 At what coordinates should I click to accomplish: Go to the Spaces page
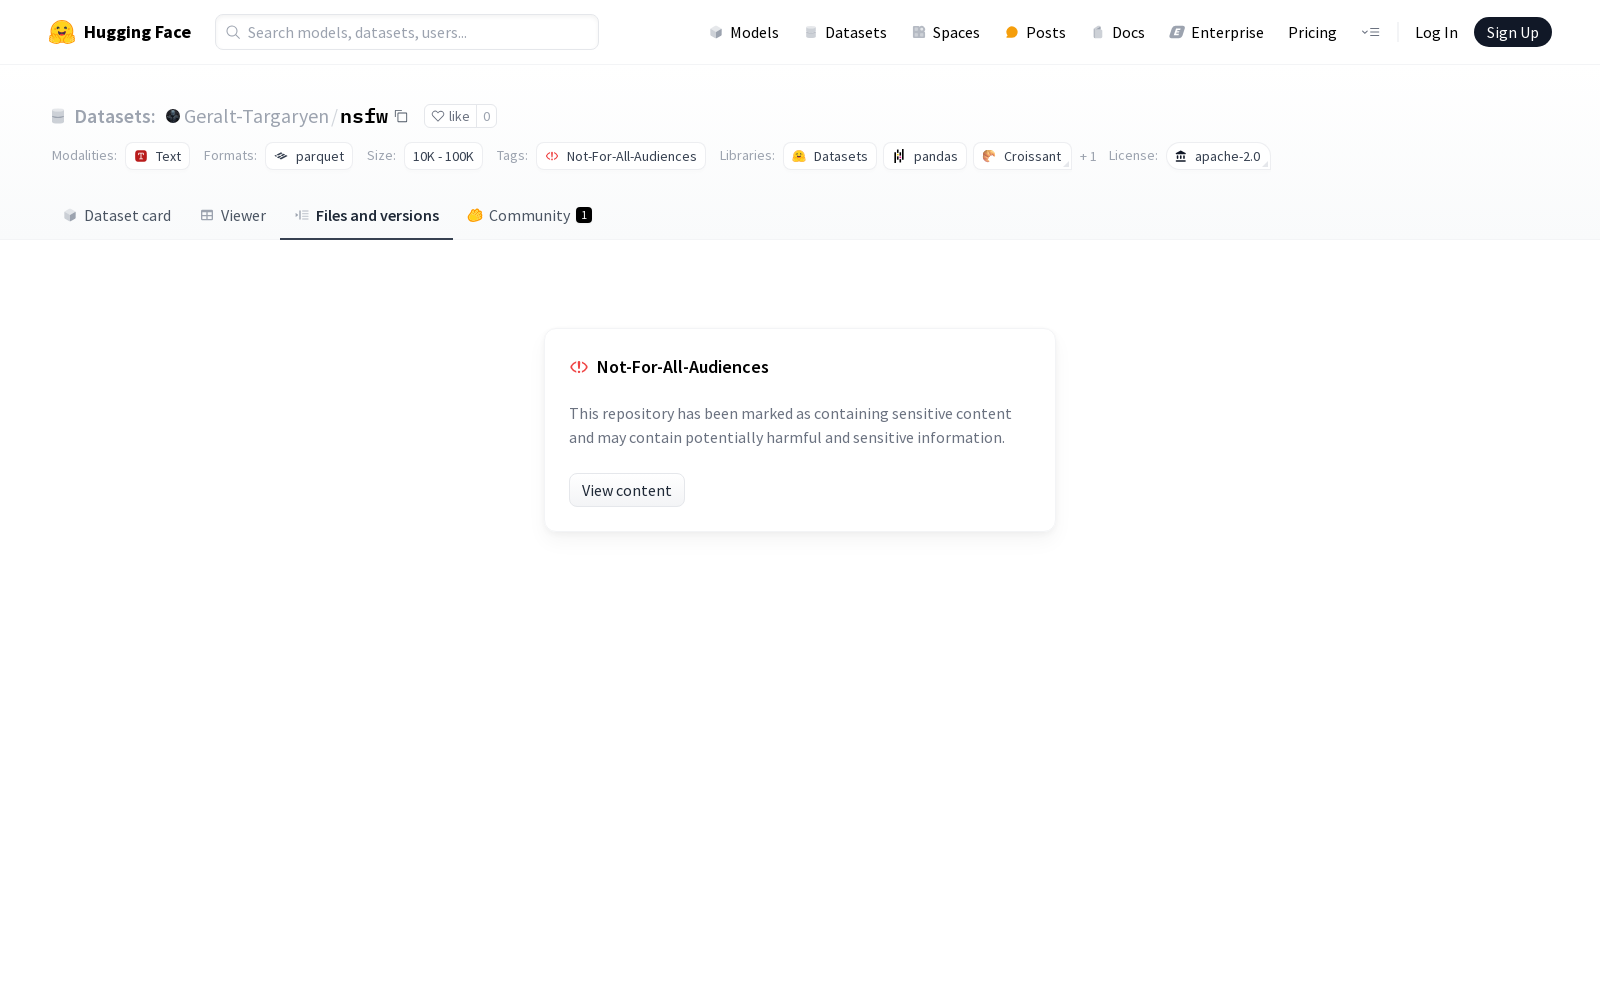(946, 32)
